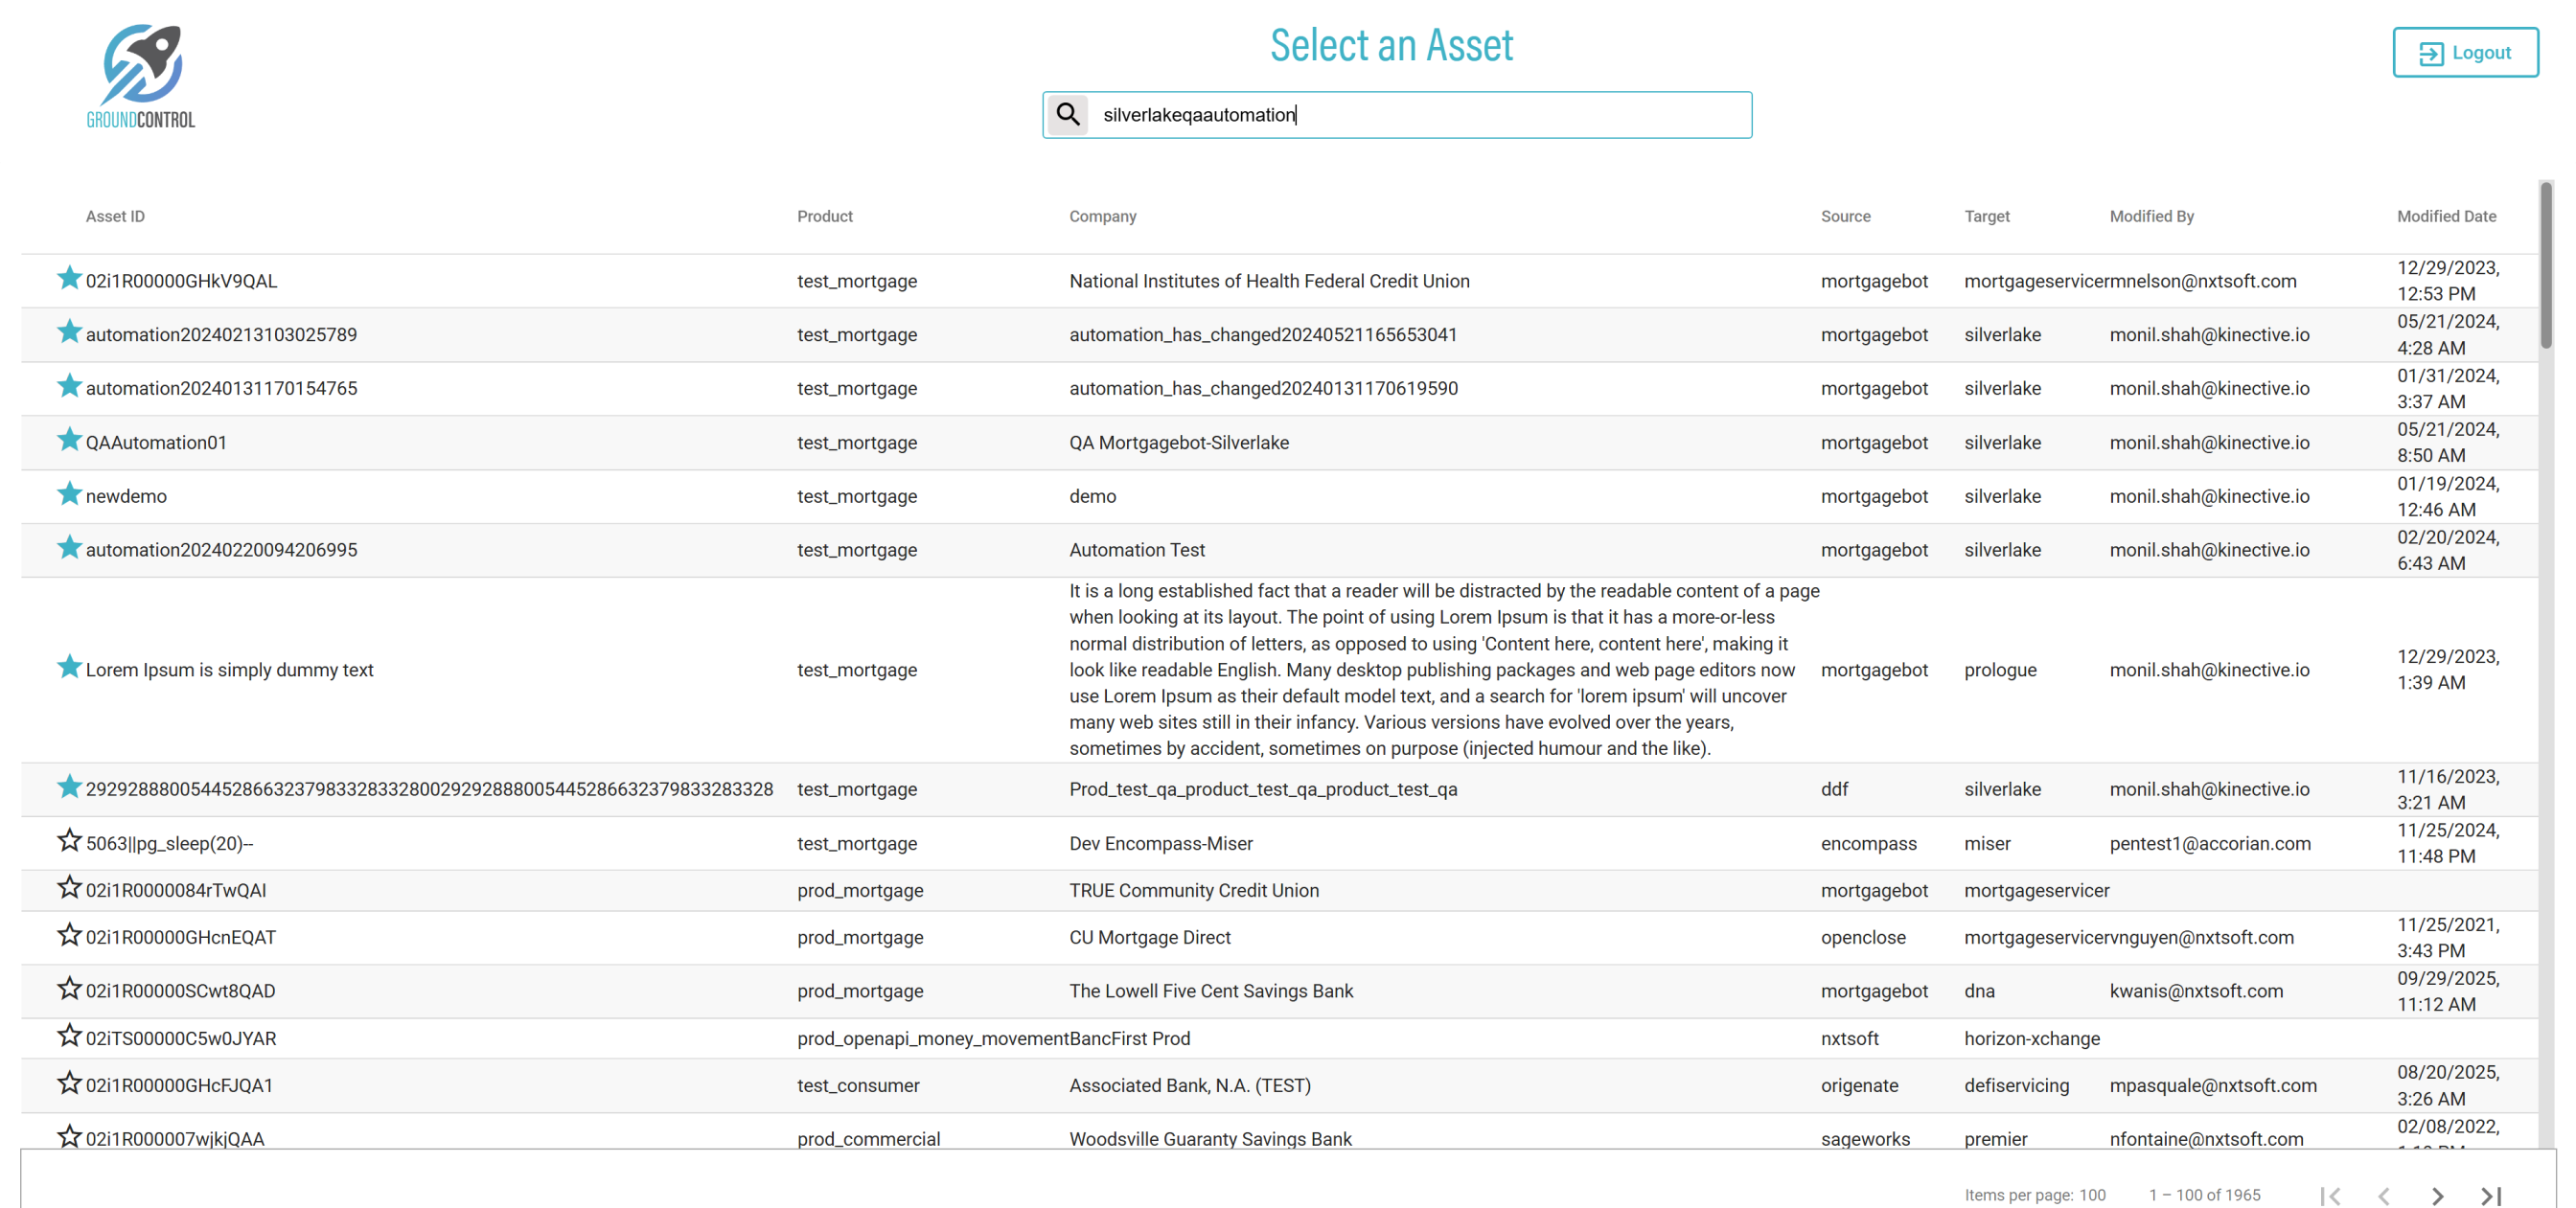This screenshot has width=2576, height=1208.
Task: Open the QA Mortgagebot-Silverlake asset row
Action: [1178, 442]
